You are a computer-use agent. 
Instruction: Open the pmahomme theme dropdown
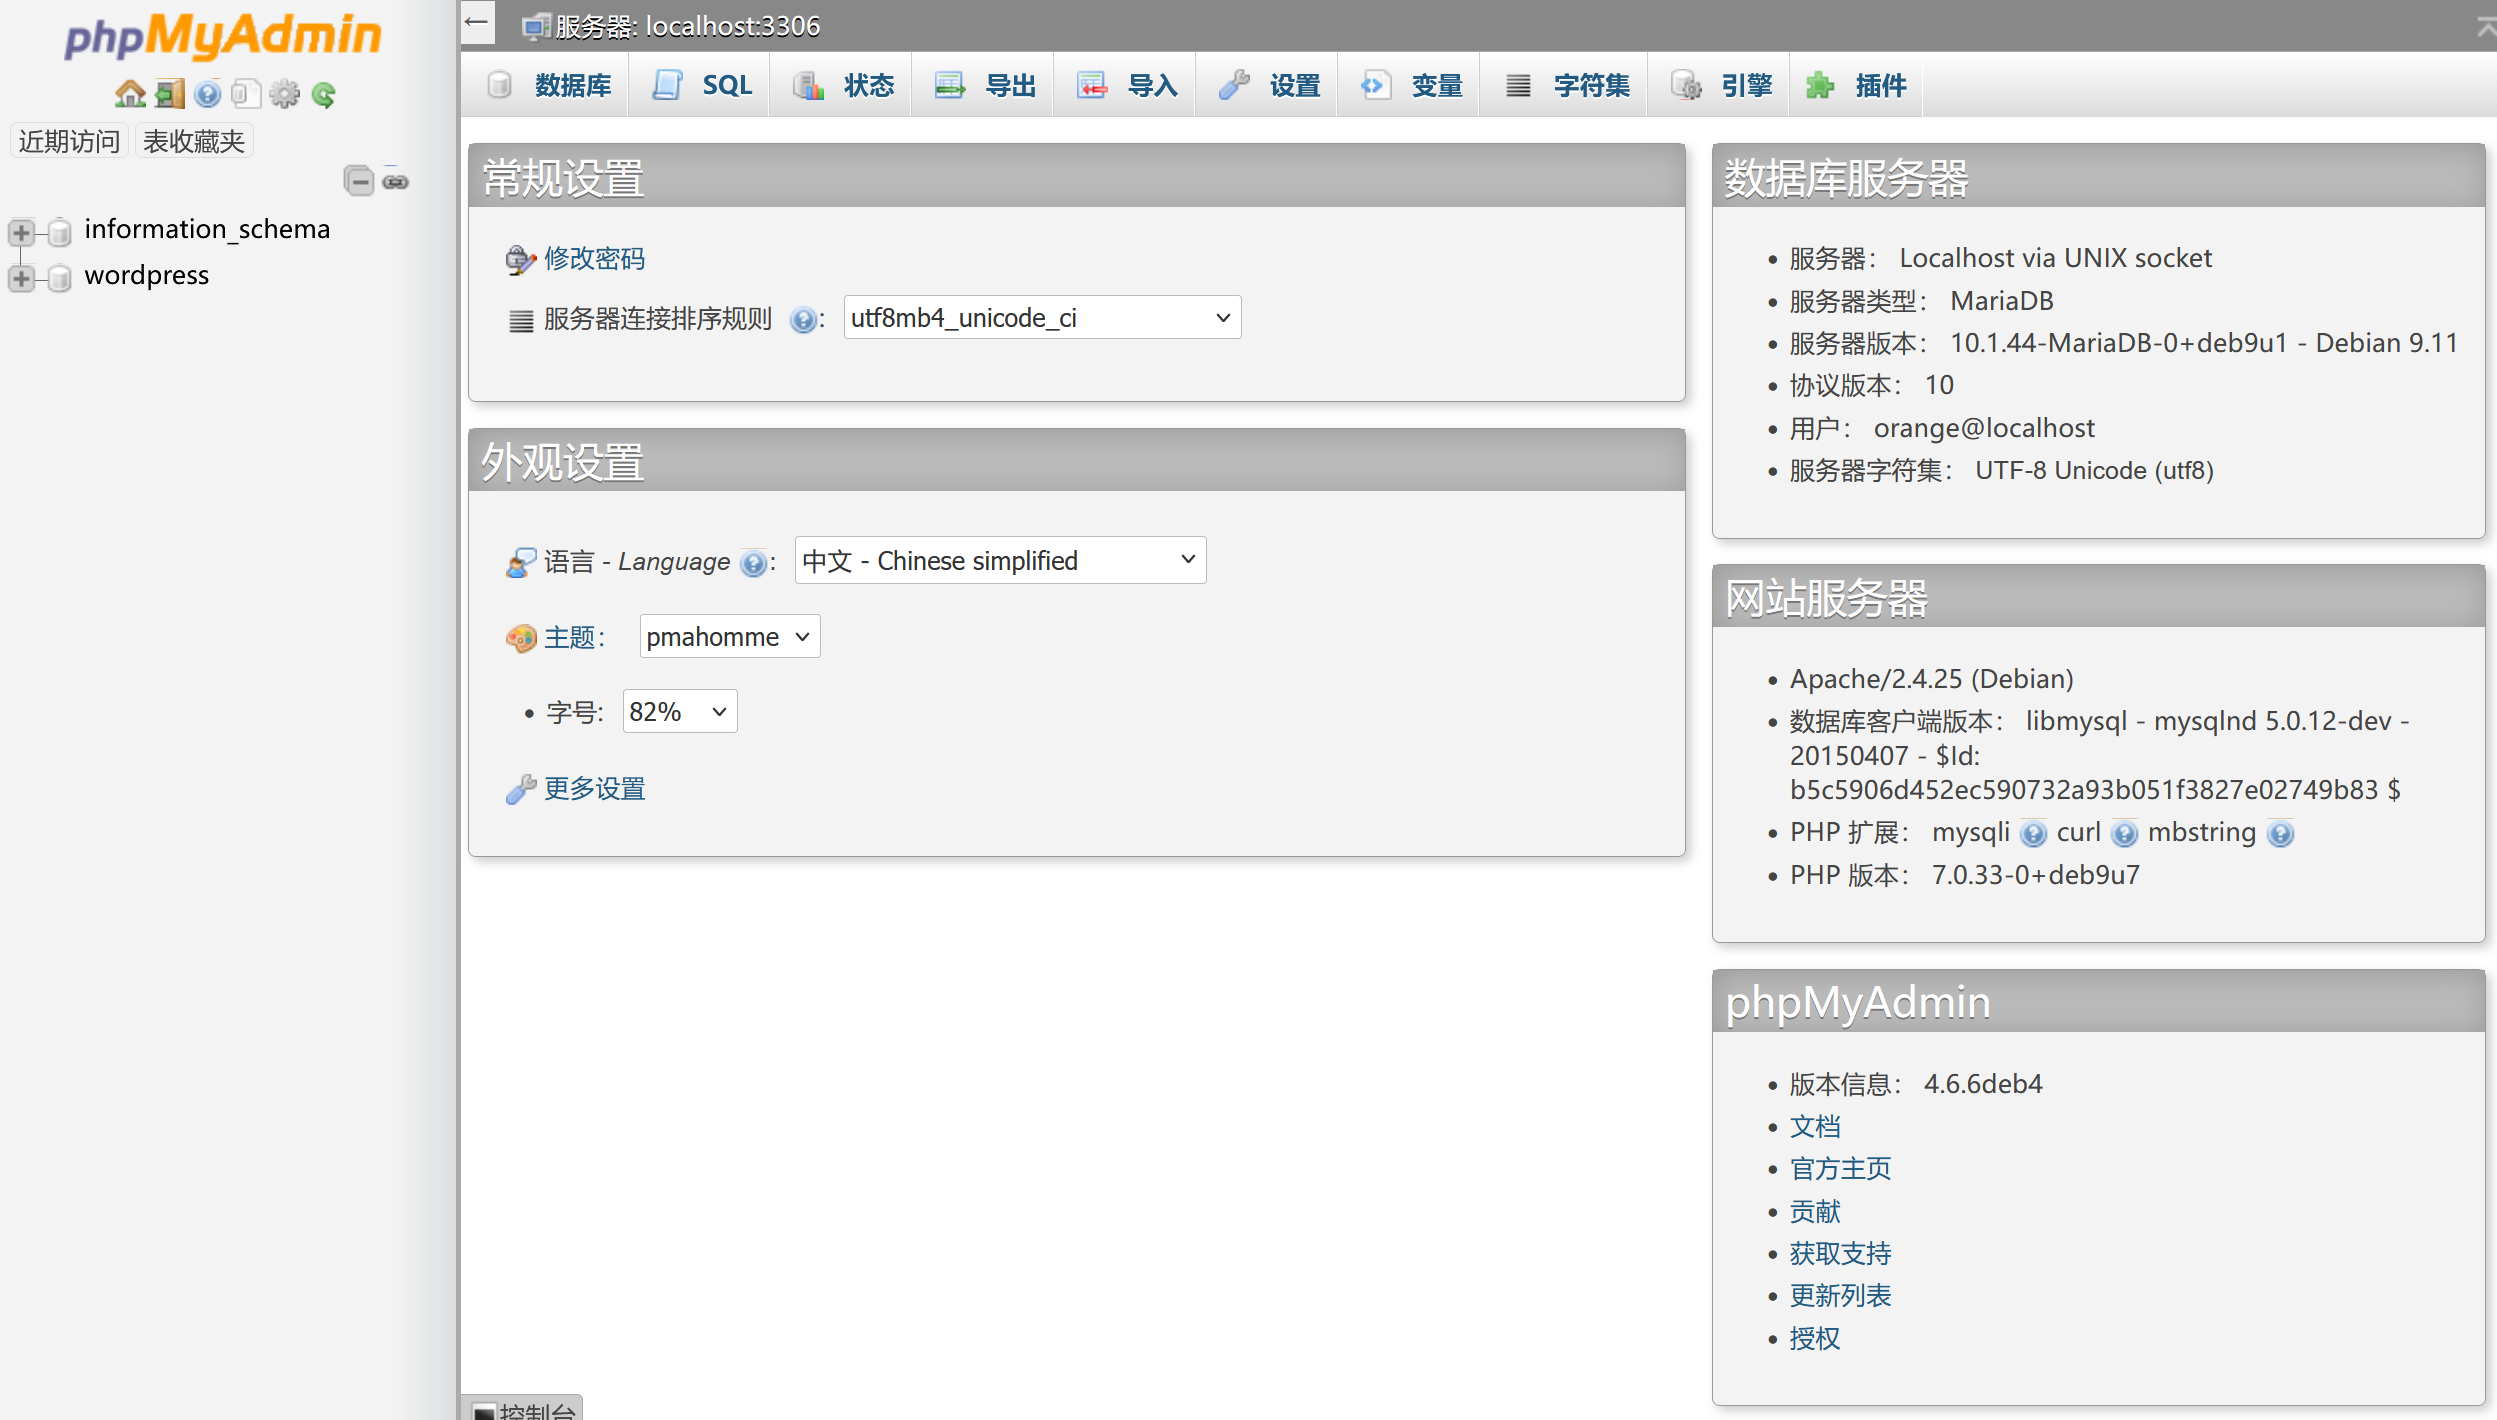(x=729, y=637)
